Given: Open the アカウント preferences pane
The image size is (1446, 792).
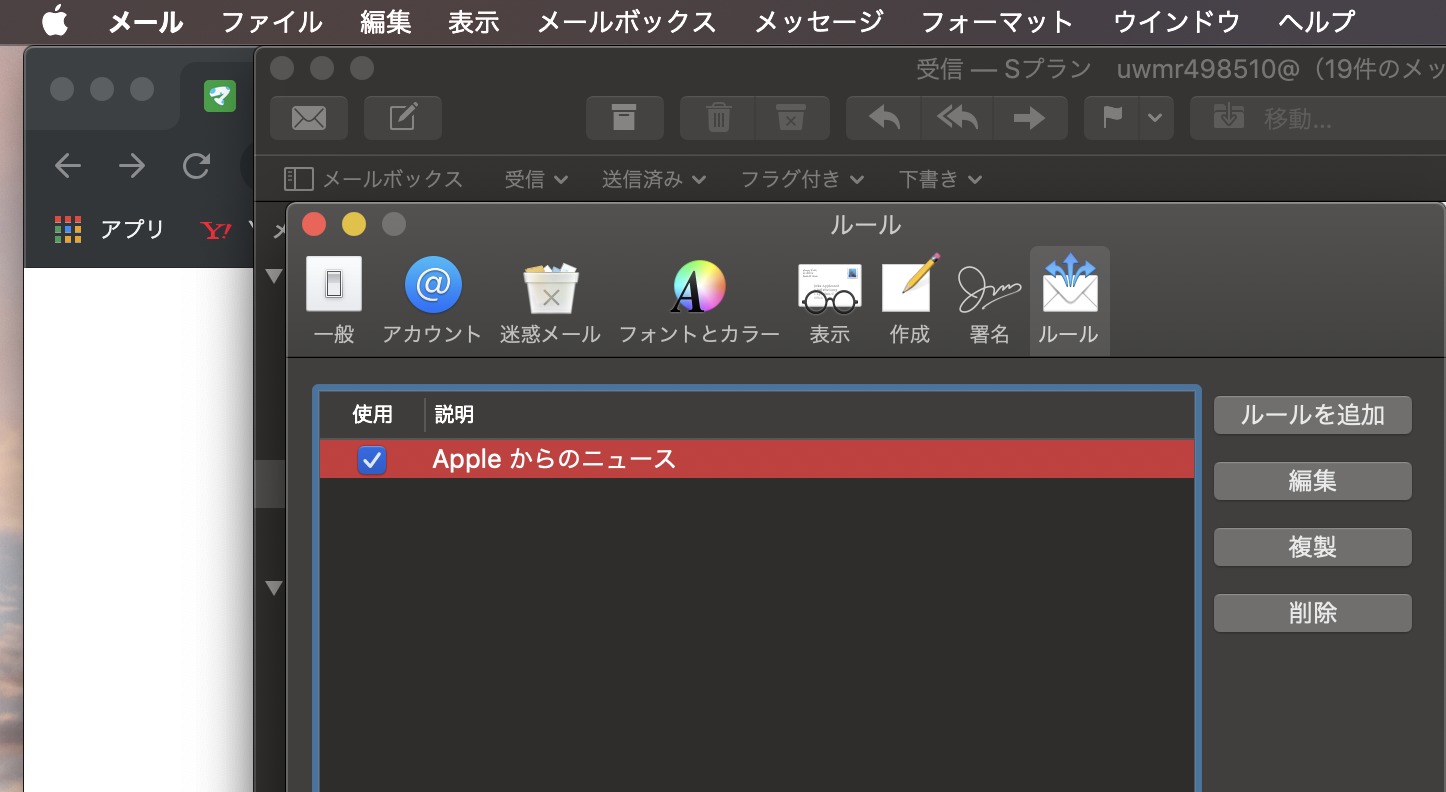Looking at the screenshot, I should (432, 301).
